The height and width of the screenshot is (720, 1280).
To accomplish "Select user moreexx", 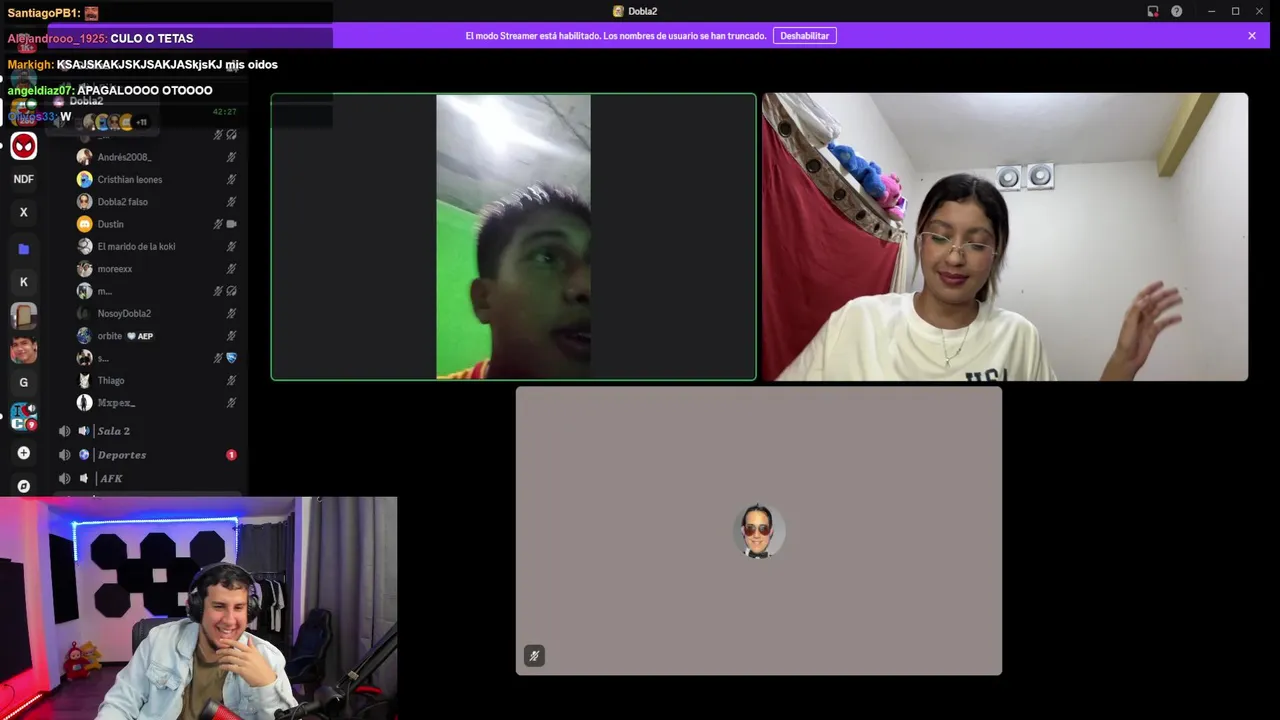I will point(157,268).
